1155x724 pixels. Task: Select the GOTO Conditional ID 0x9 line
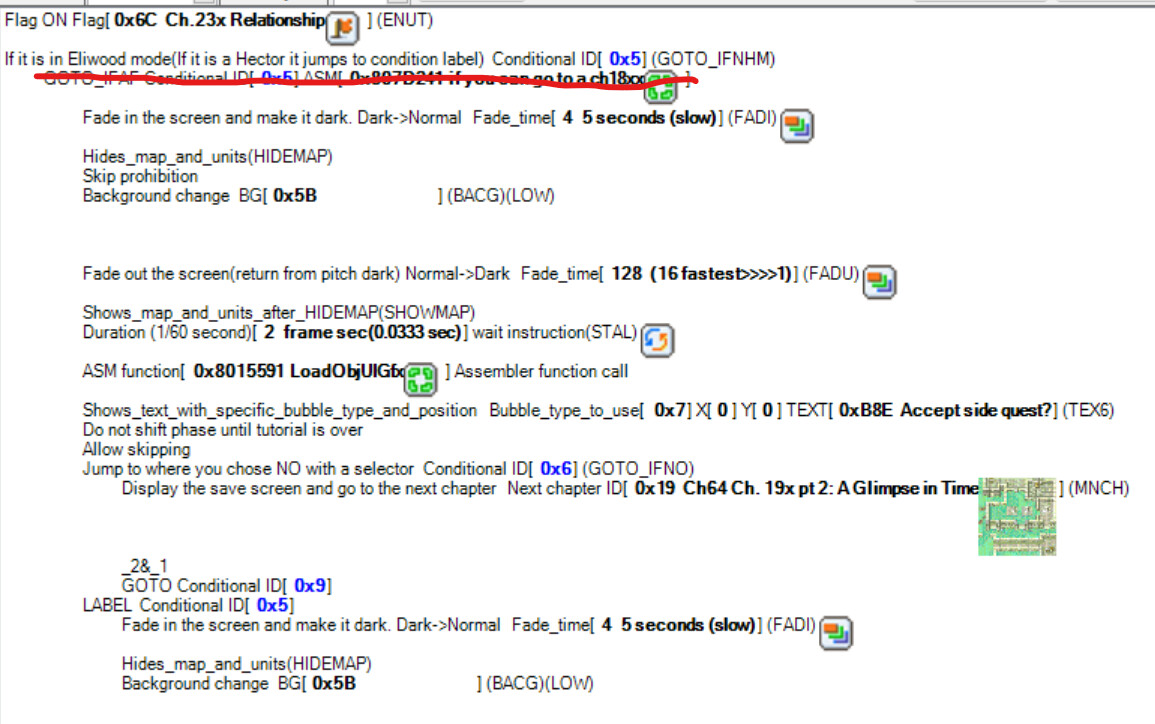click(x=226, y=586)
